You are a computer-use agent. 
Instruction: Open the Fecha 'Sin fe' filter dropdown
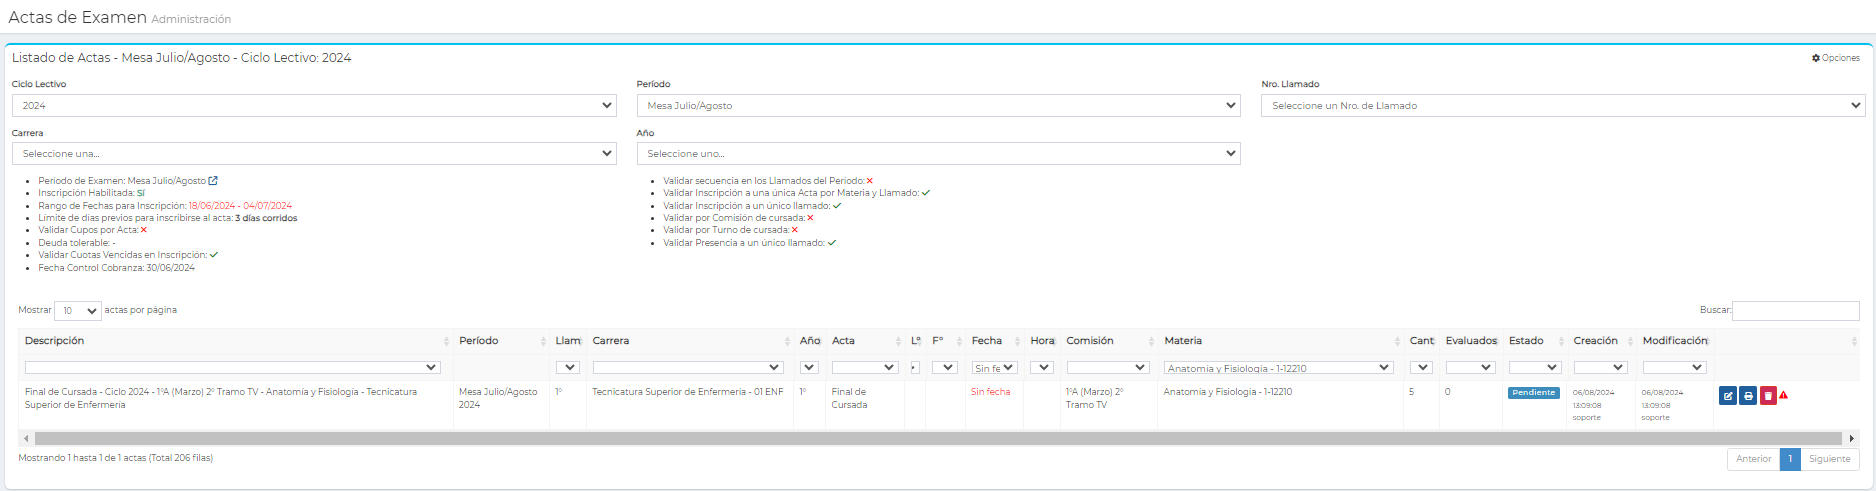tap(994, 367)
